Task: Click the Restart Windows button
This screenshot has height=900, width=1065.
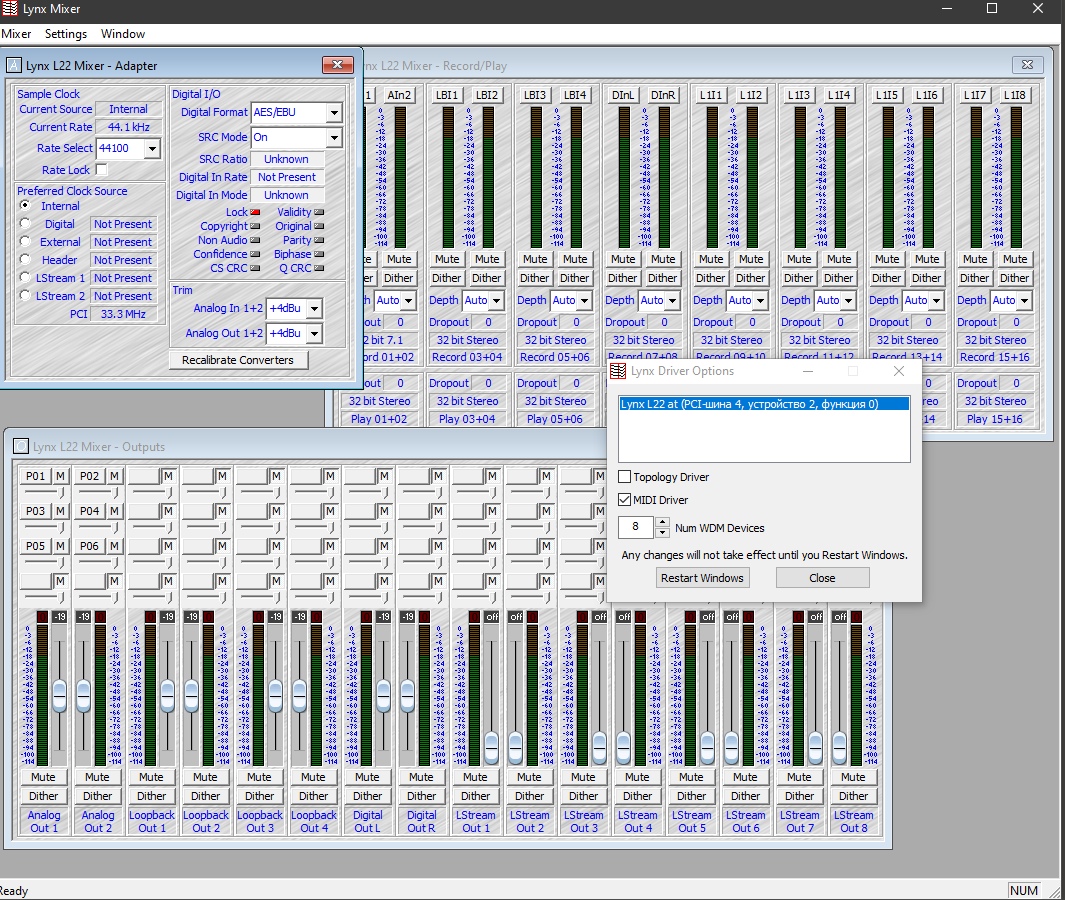Action: pyautogui.click(x=702, y=577)
